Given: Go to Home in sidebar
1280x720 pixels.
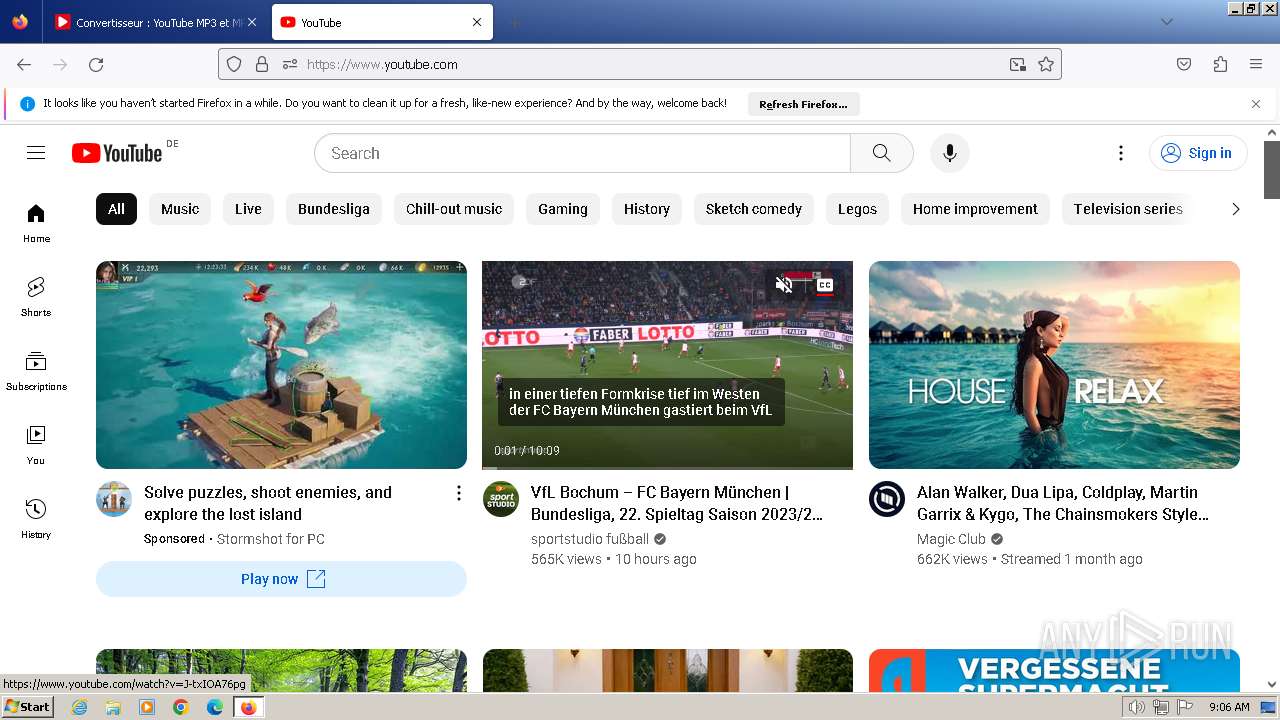Looking at the screenshot, I should (36, 223).
